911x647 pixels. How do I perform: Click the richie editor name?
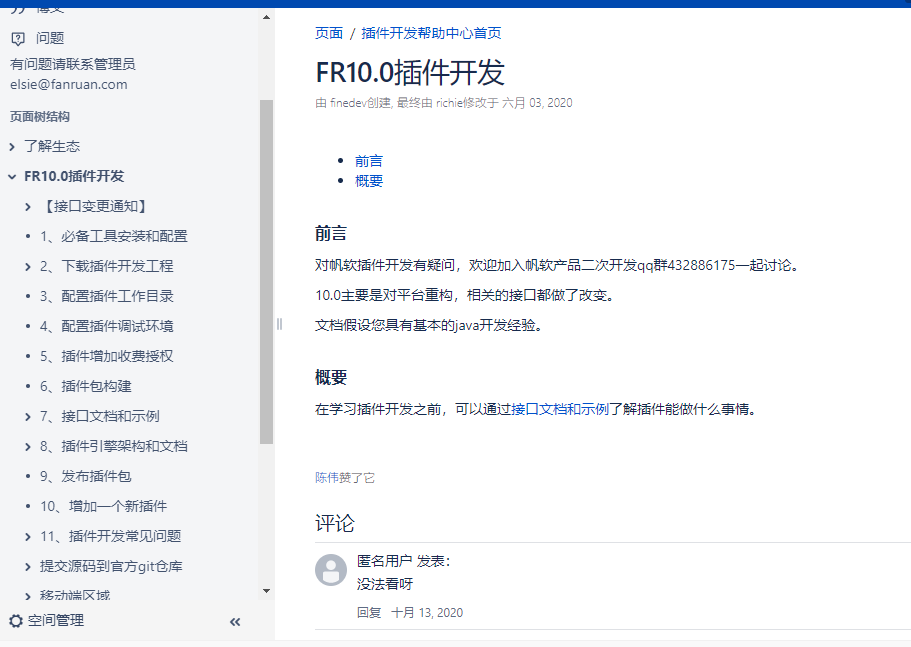pos(449,103)
